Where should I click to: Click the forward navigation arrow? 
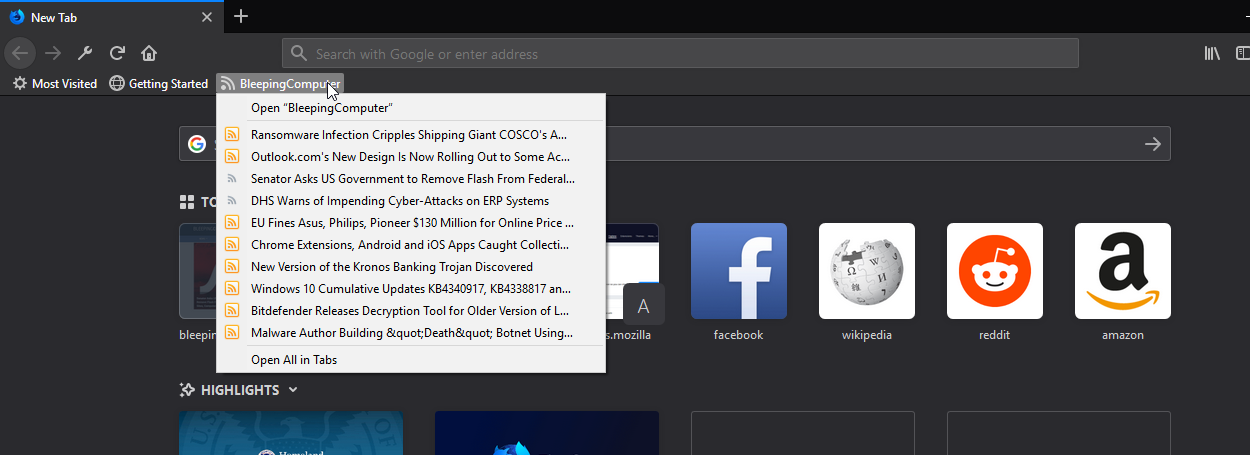click(53, 53)
